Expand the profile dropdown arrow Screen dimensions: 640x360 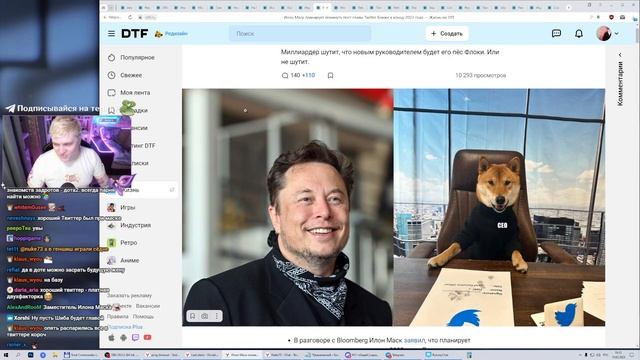[x=616, y=33]
